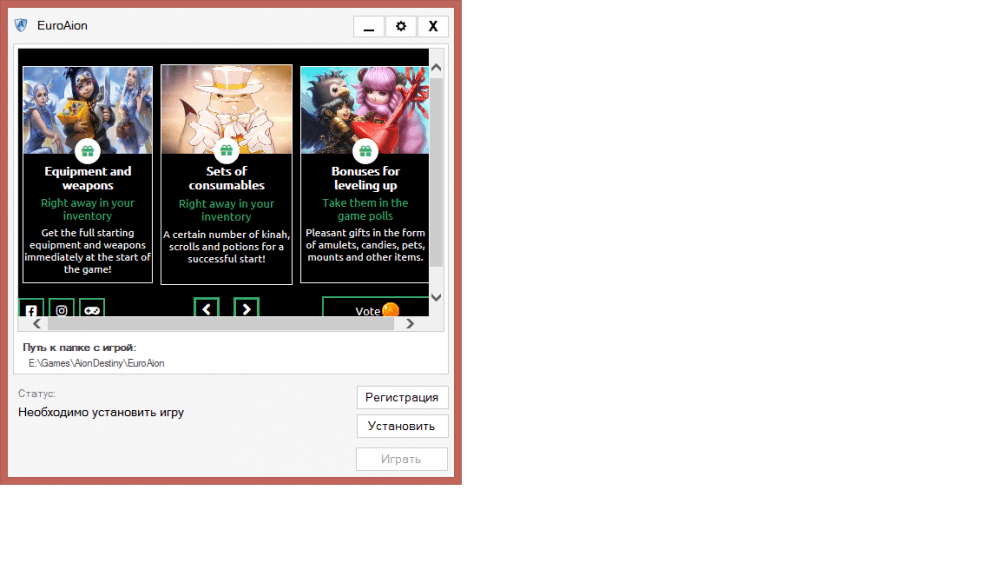
Task: Click the game folder path E:\Games\AionDestiny\EuroAion
Action: click(96, 363)
